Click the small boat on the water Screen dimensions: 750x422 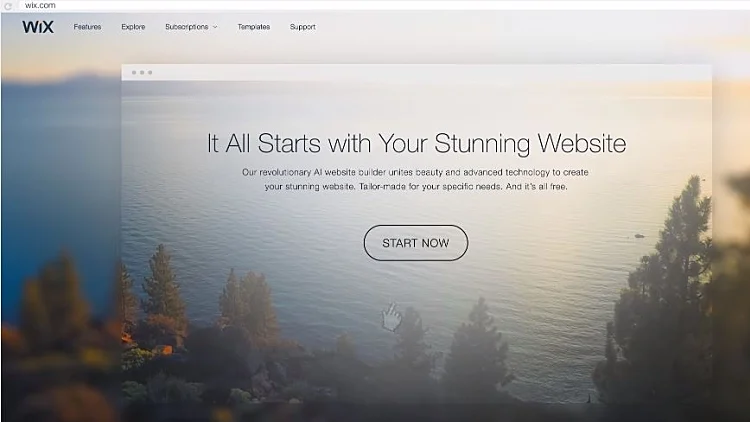[x=639, y=236]
